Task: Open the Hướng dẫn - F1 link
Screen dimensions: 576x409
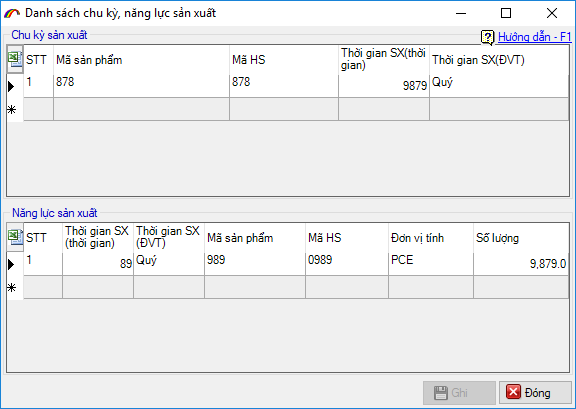Action: click(x=534, y=37)
